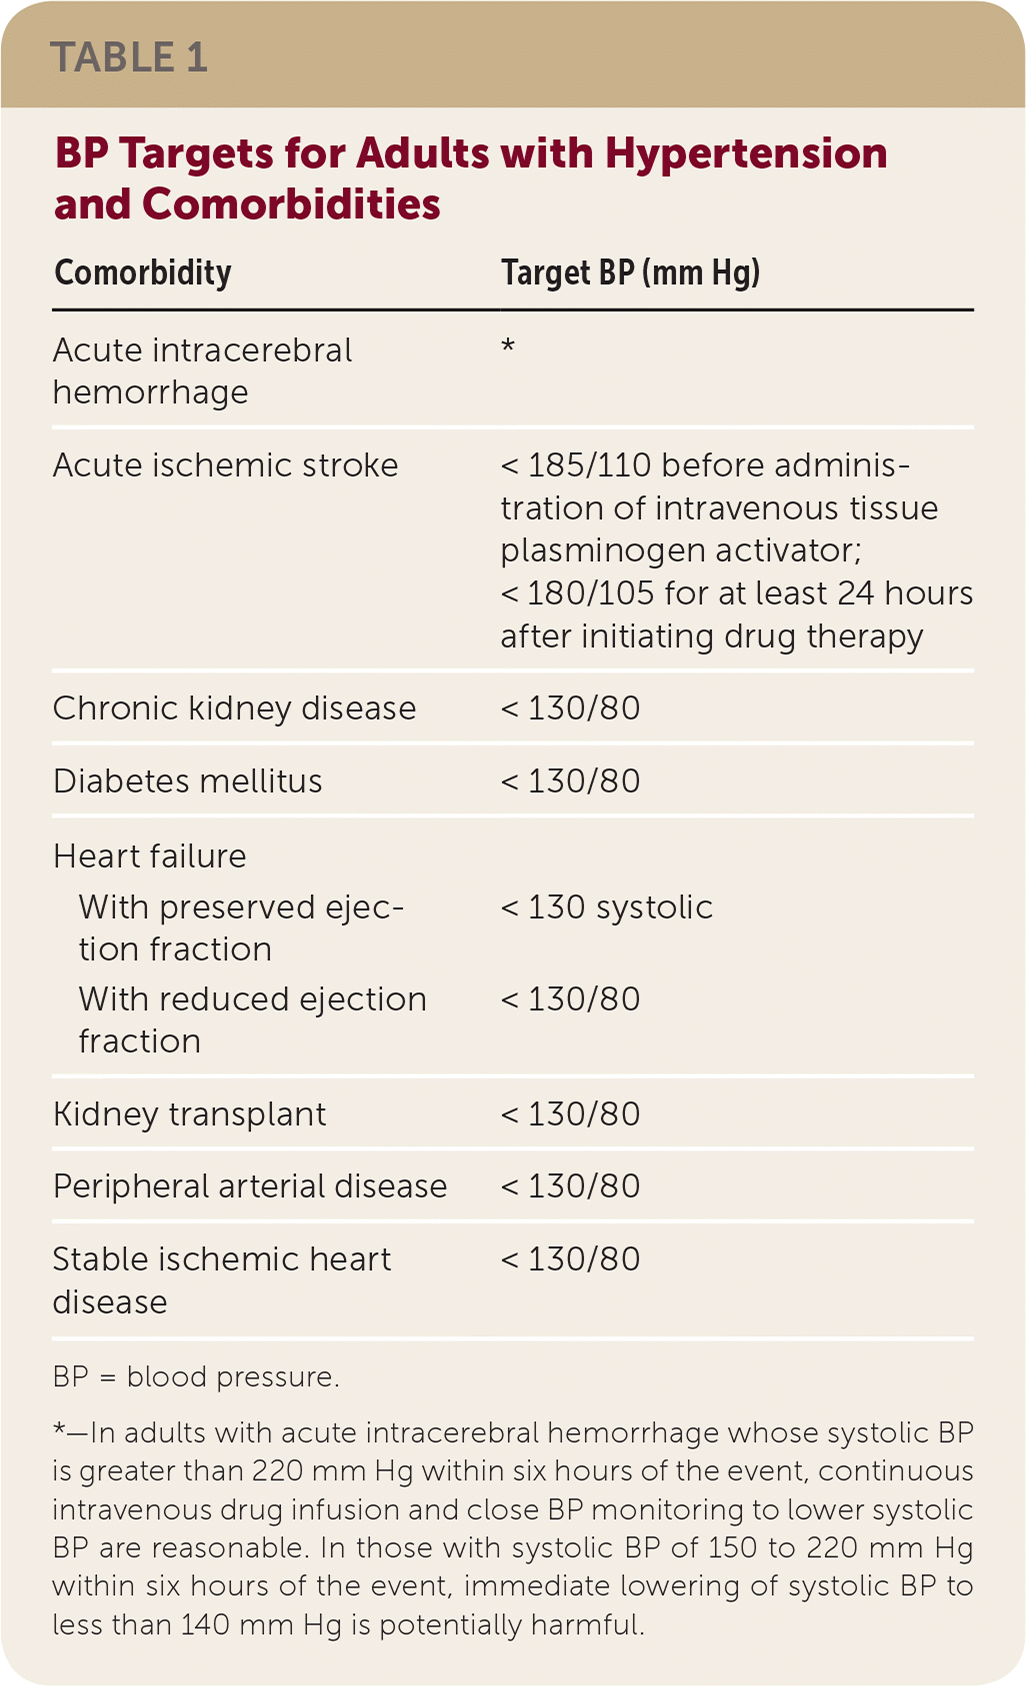1027x1686 pixels.
Task: Click the Diabetes mellitus target value
Action: (570, 781)
